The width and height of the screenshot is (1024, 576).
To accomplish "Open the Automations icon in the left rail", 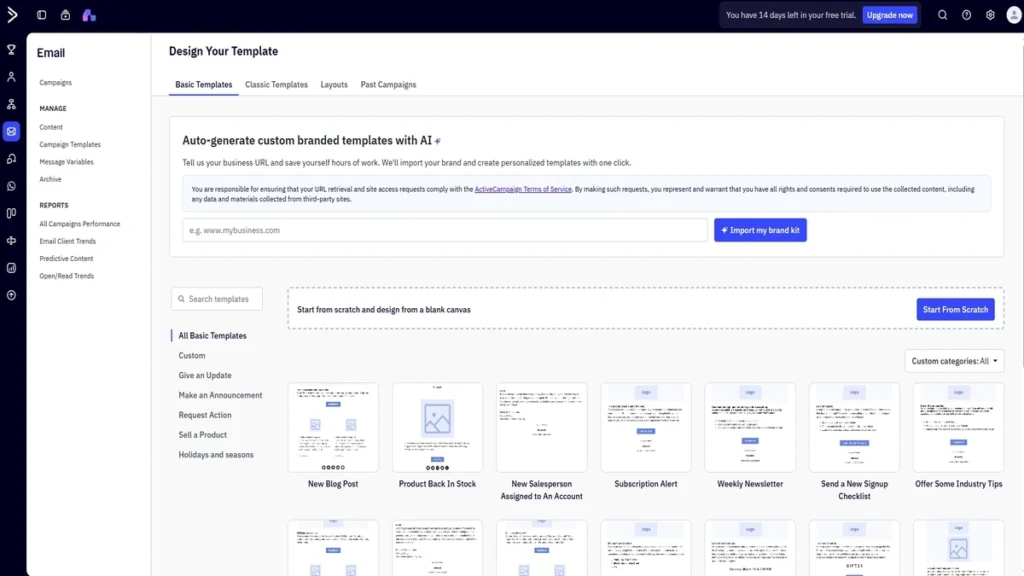I will [x=11, y=104].
